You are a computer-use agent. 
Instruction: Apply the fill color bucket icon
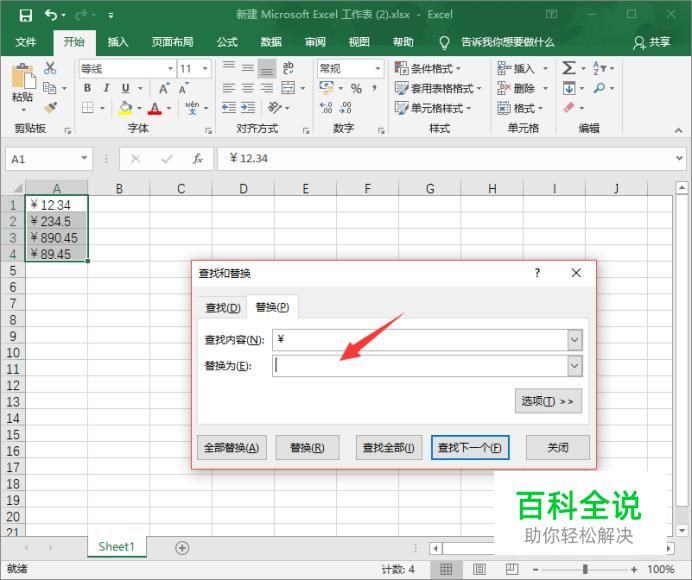(x=125, y=107)
